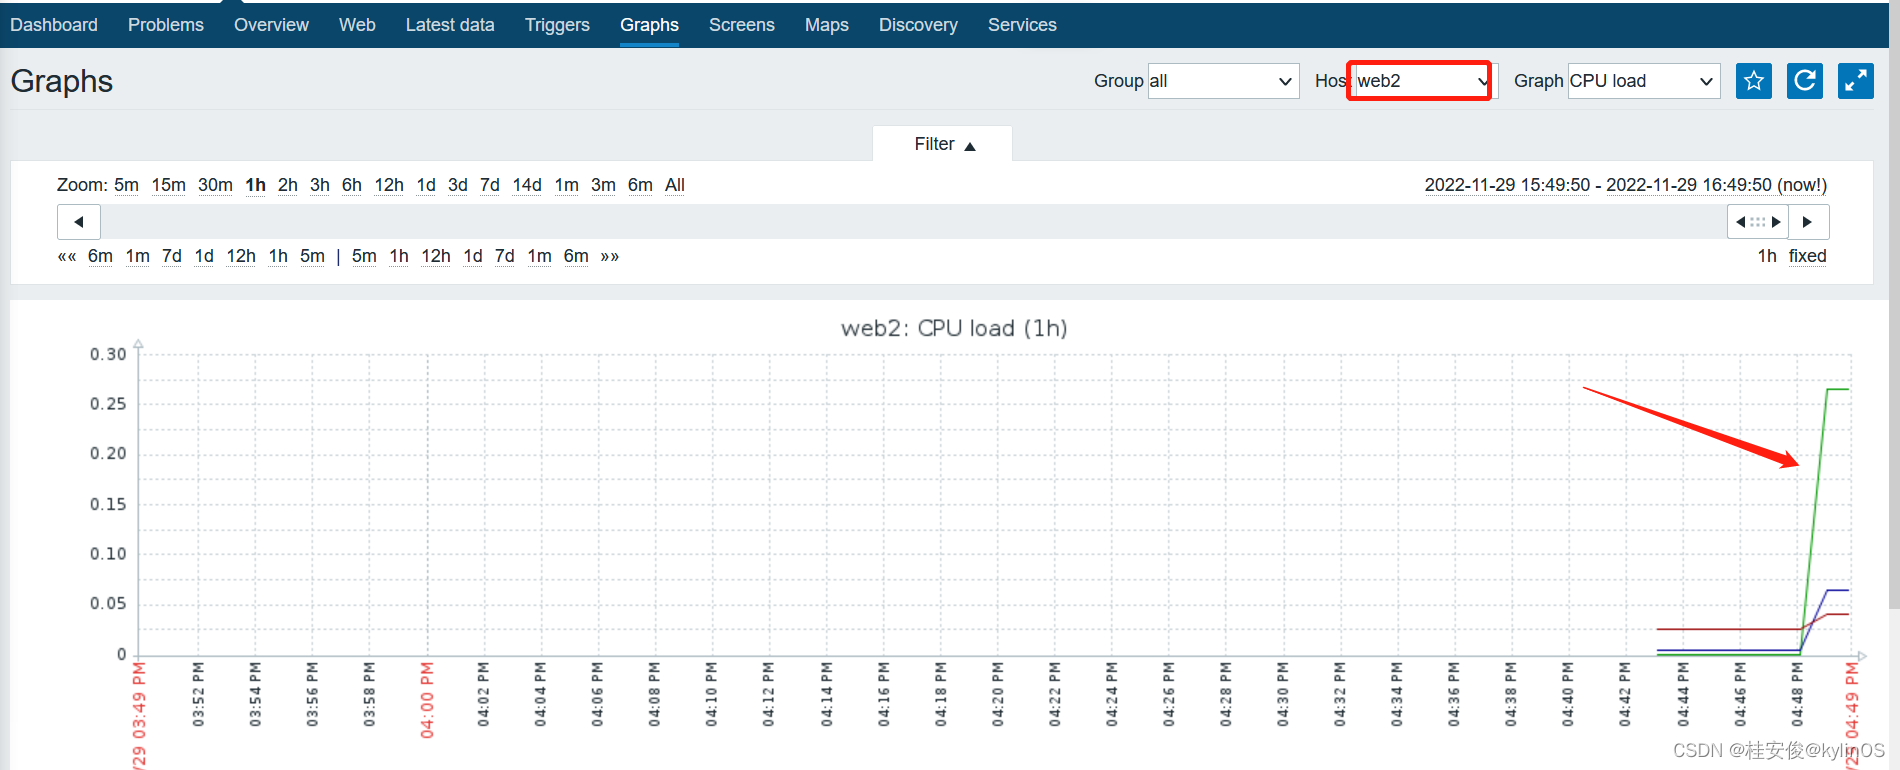The height and width of the screenshot is (770, 1900).
Task: Set zoom to 3d
Action: 458,185
